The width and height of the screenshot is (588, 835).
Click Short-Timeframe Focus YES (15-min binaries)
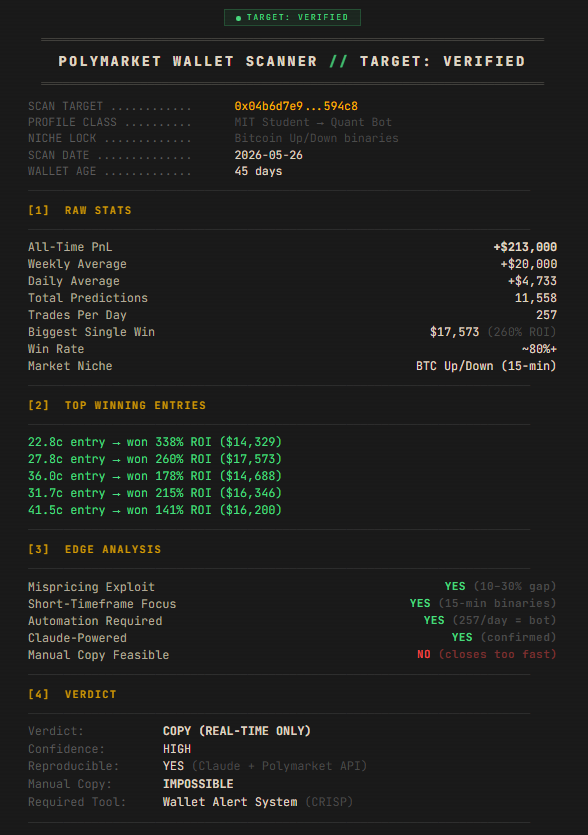(x=483, y=603)
